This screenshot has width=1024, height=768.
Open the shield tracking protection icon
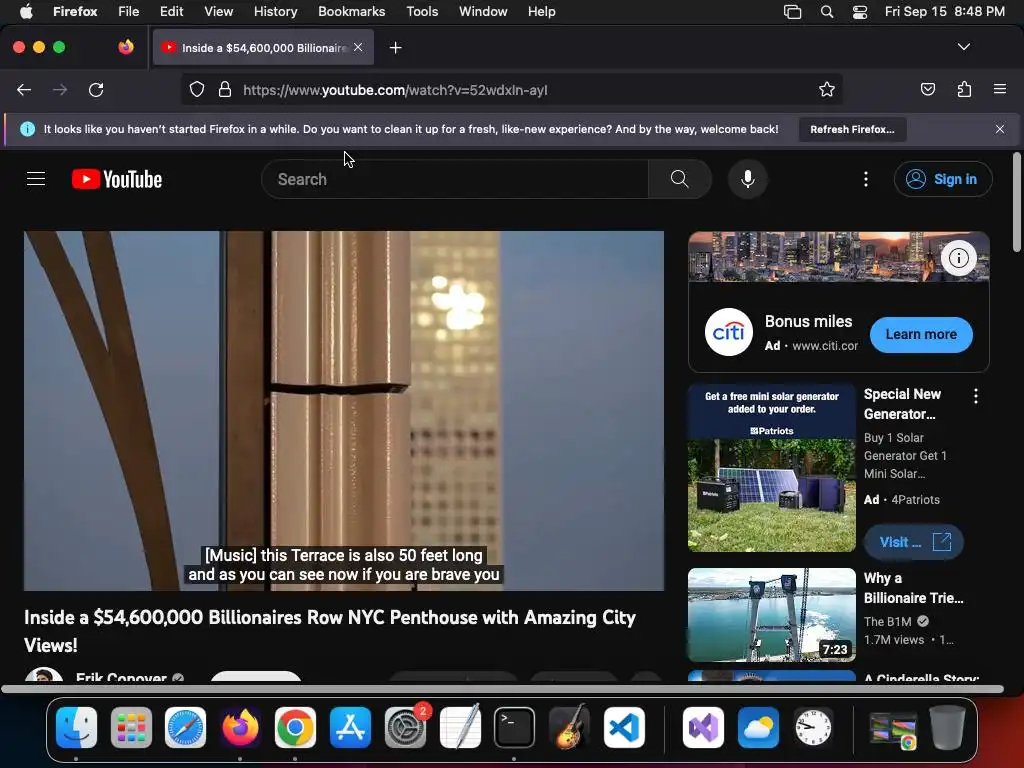[197, 89]
